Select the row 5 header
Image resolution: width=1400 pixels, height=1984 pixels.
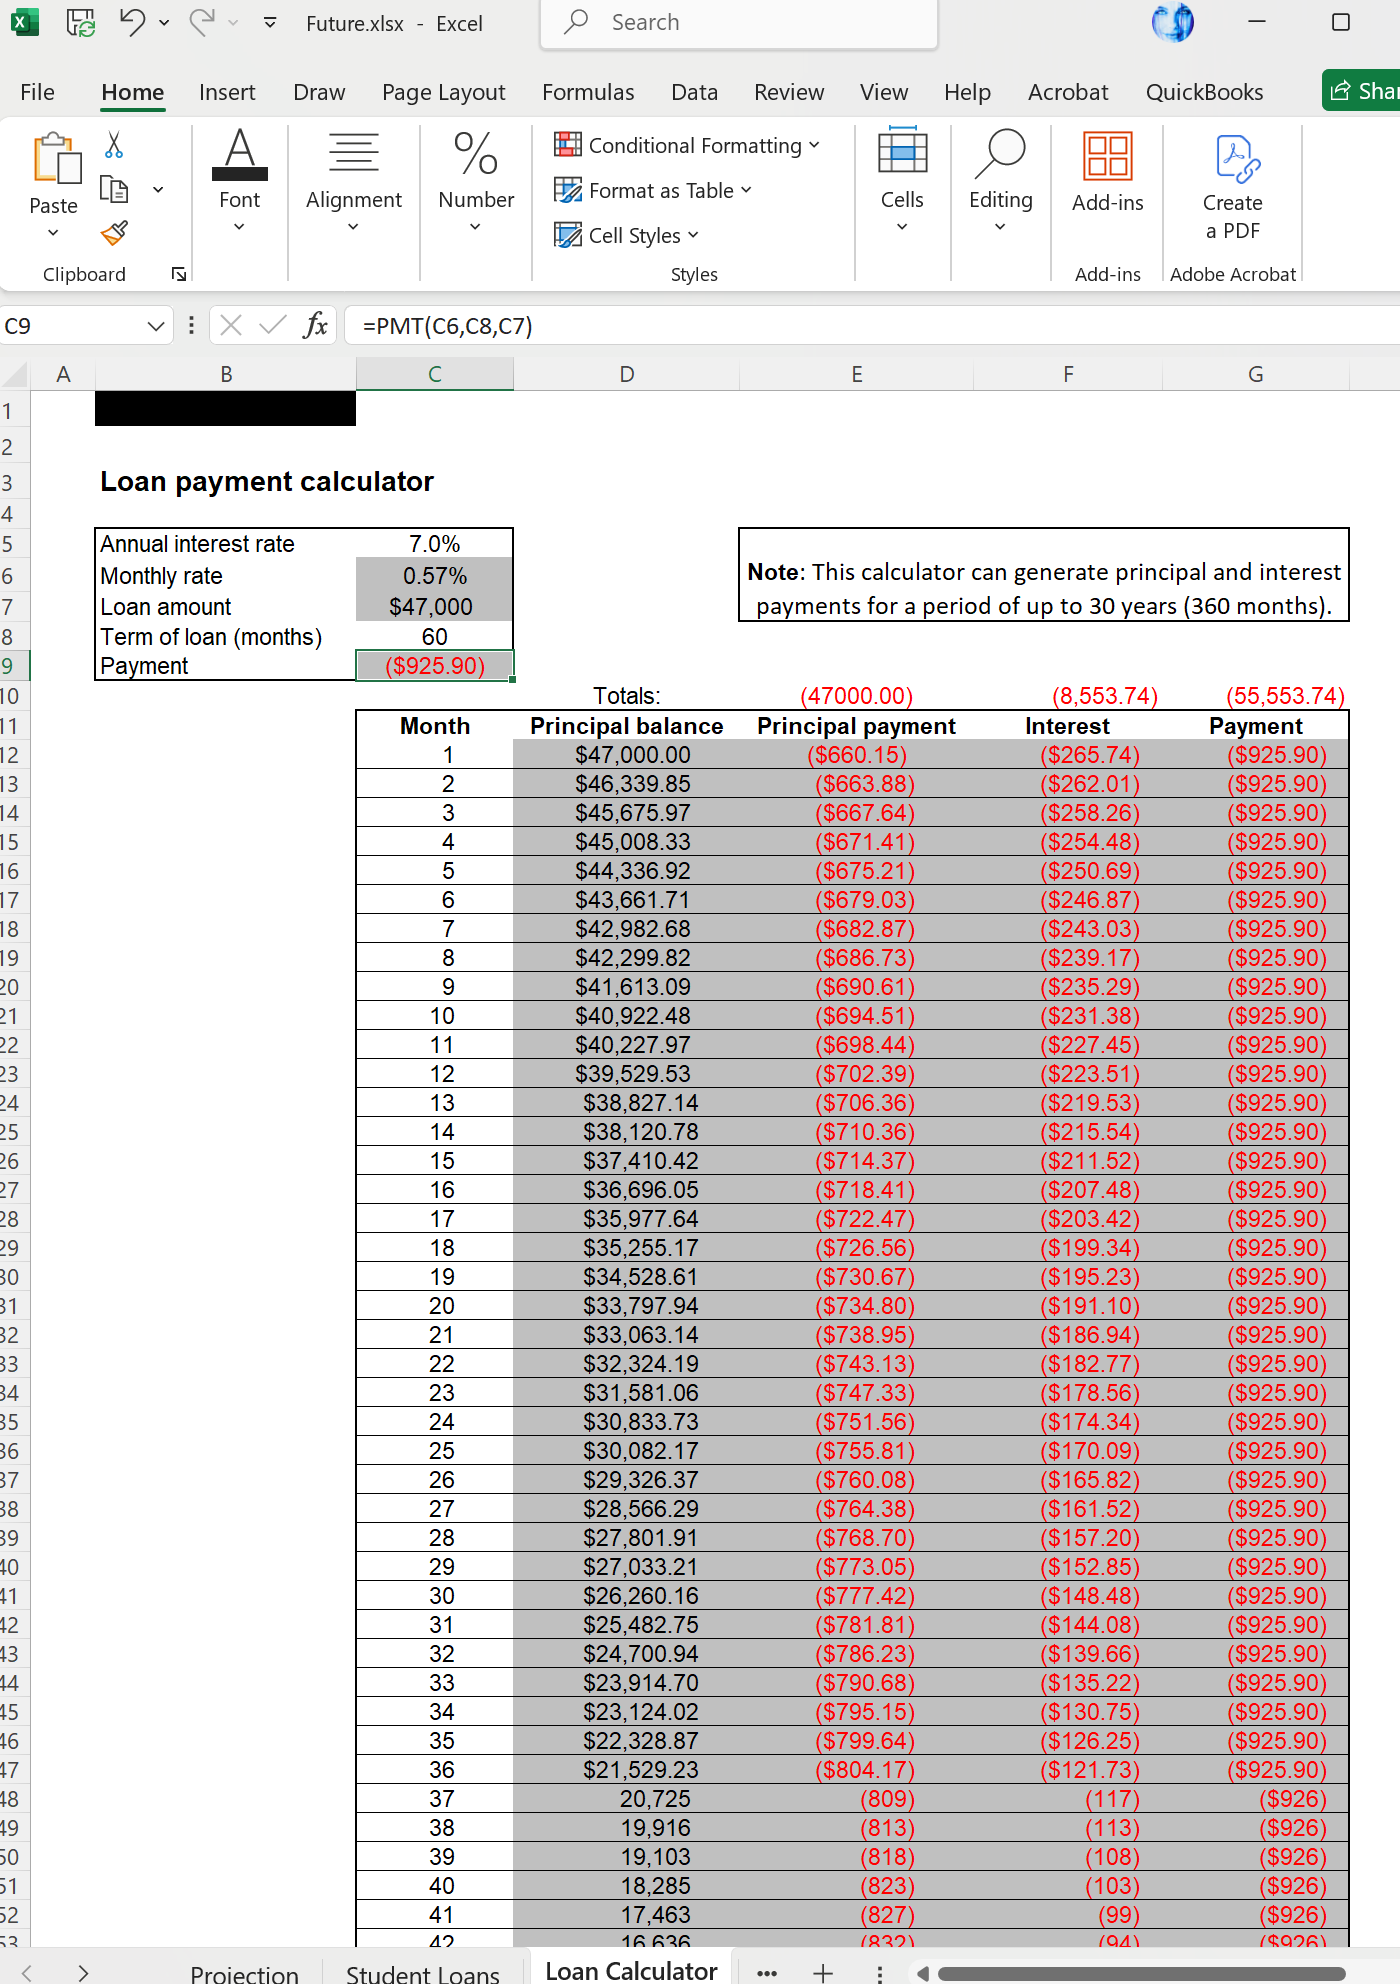[x=13, y=544]
